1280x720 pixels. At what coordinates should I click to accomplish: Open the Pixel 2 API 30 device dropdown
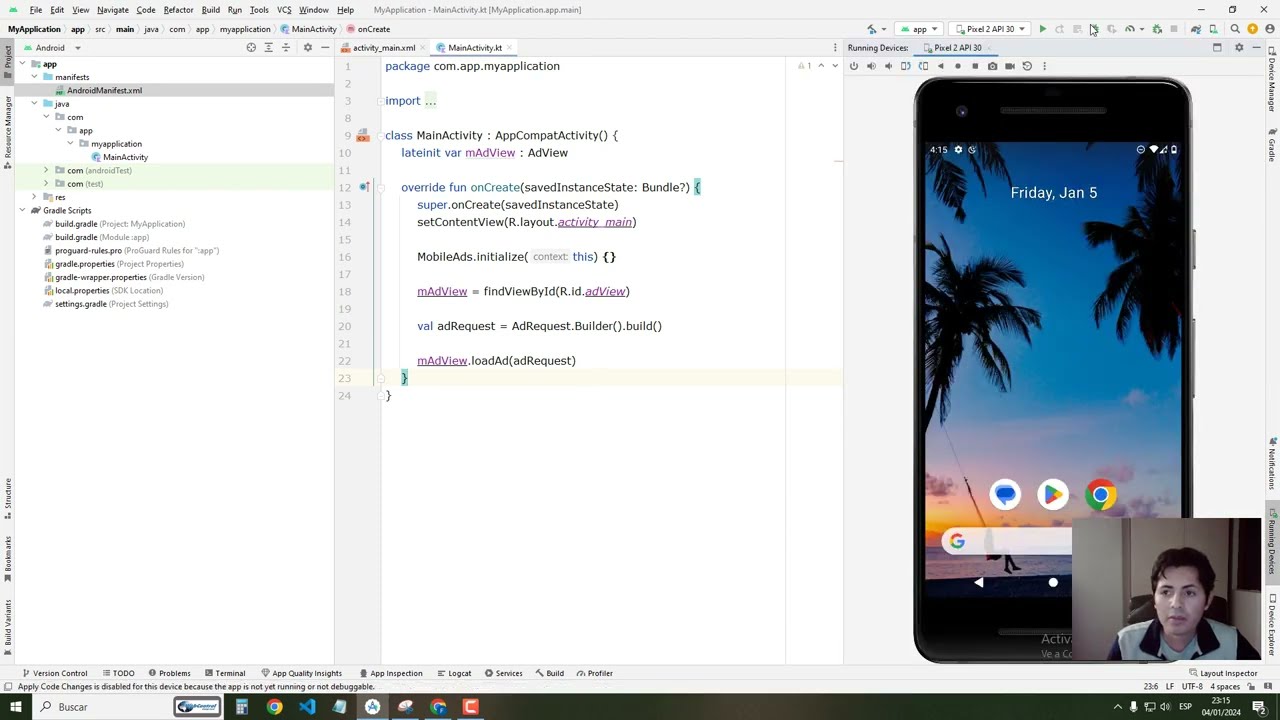point(990,29)
